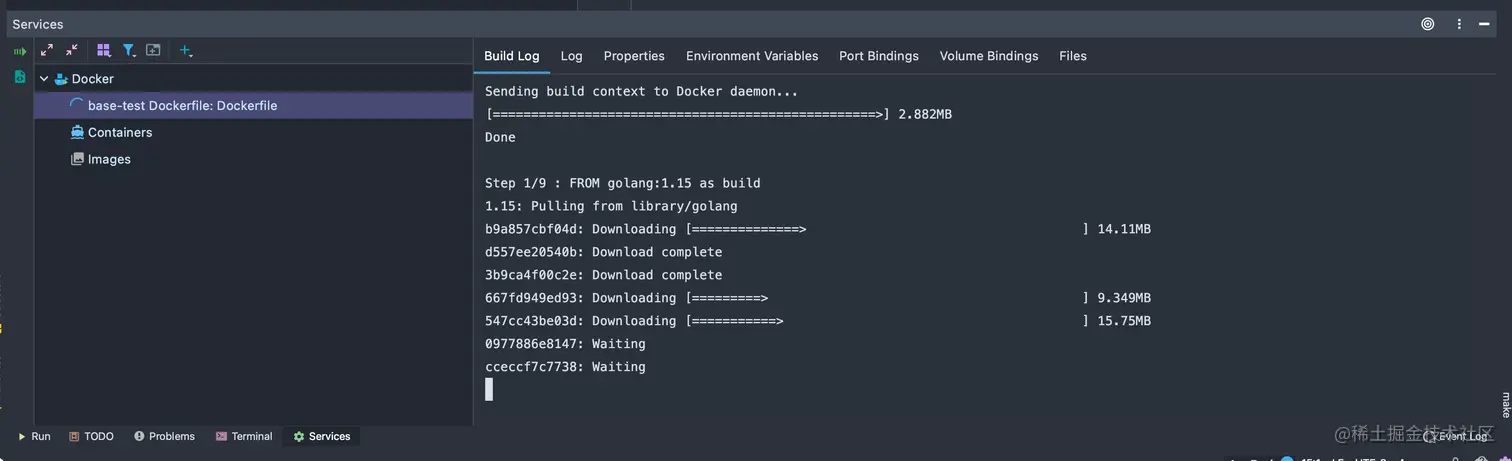Click the green Deploy run icon

[19, 51]
